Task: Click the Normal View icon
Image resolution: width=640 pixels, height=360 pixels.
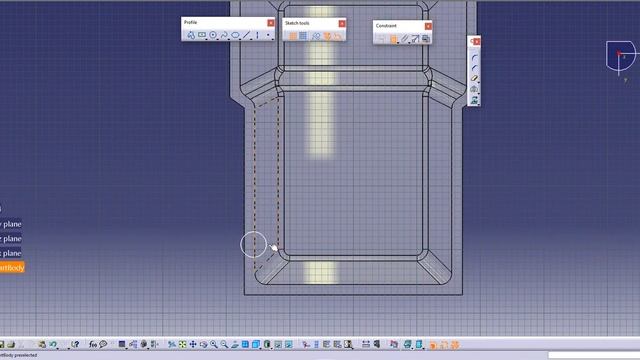Action: pos(235,344)
